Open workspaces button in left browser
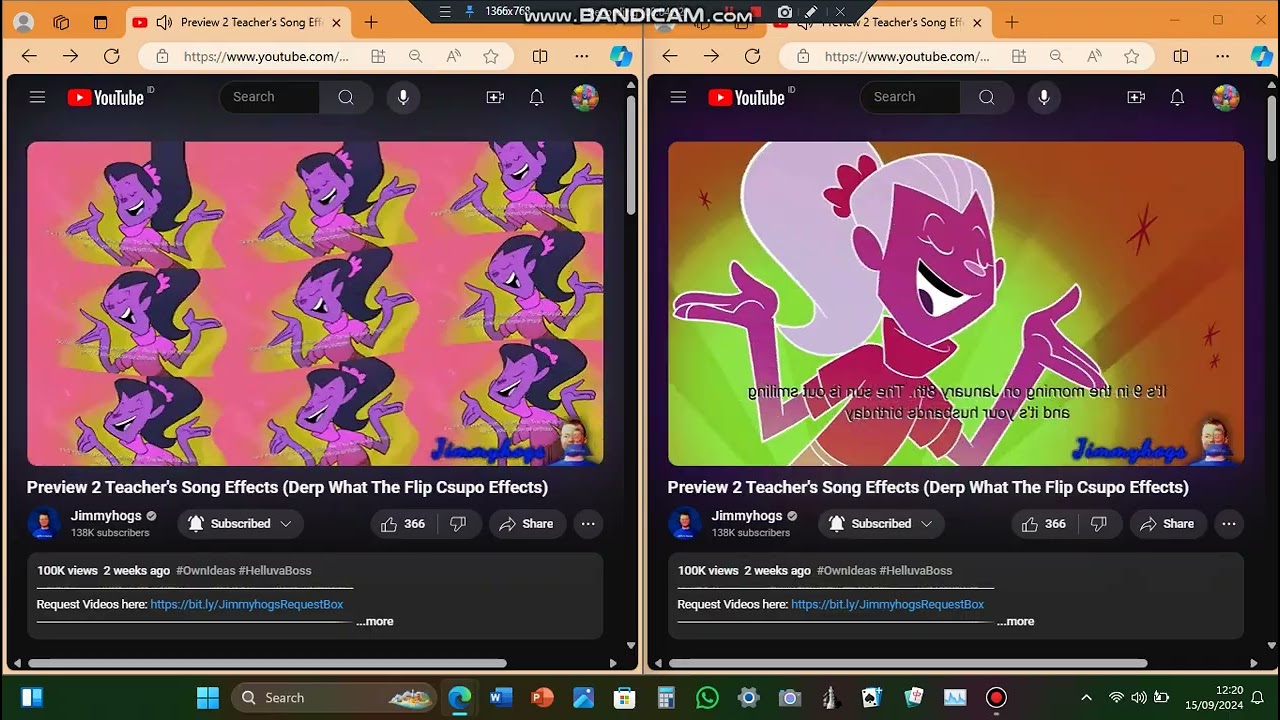 pos(61,22)
